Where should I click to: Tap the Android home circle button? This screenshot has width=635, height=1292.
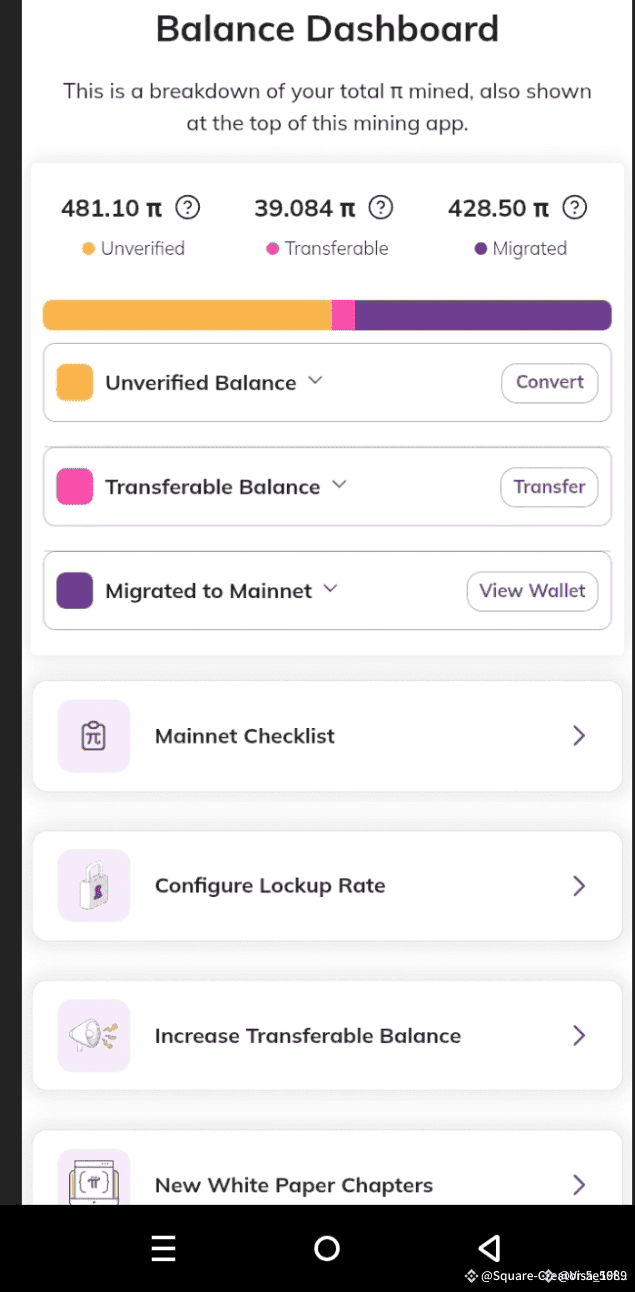click(327, 1248)
